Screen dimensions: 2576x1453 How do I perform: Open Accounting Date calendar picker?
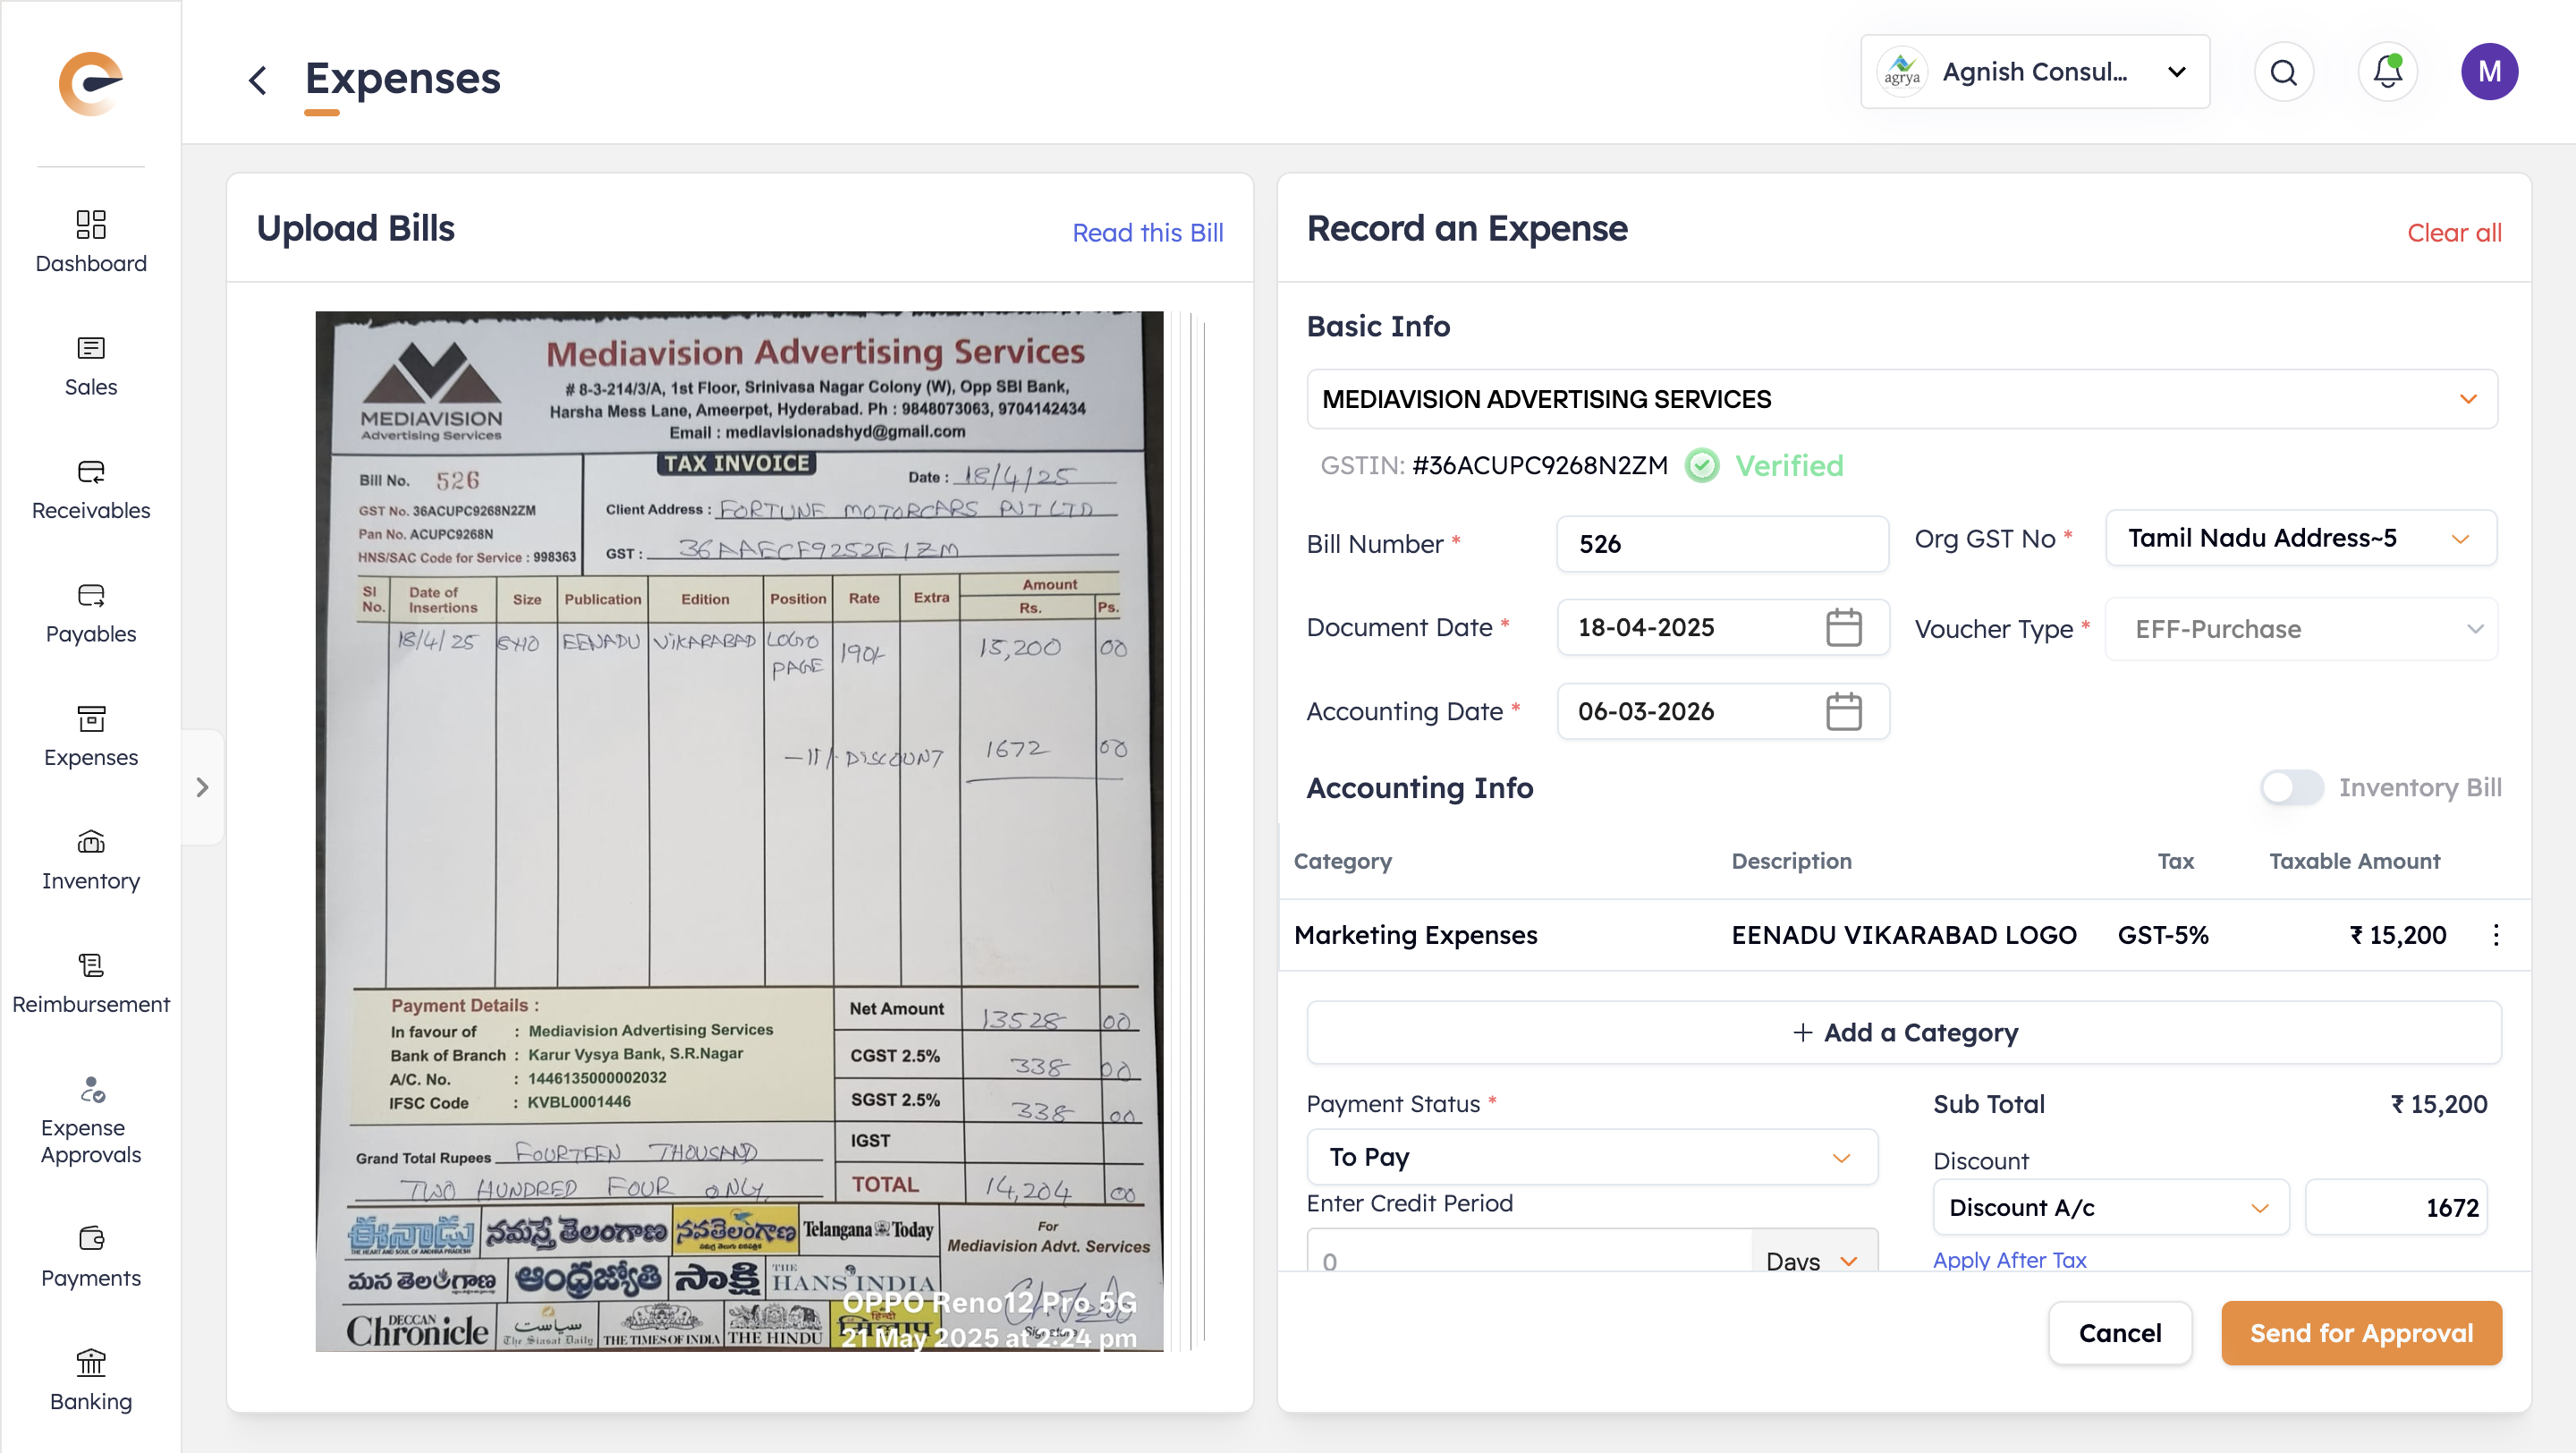click(x=1843, y=712)
